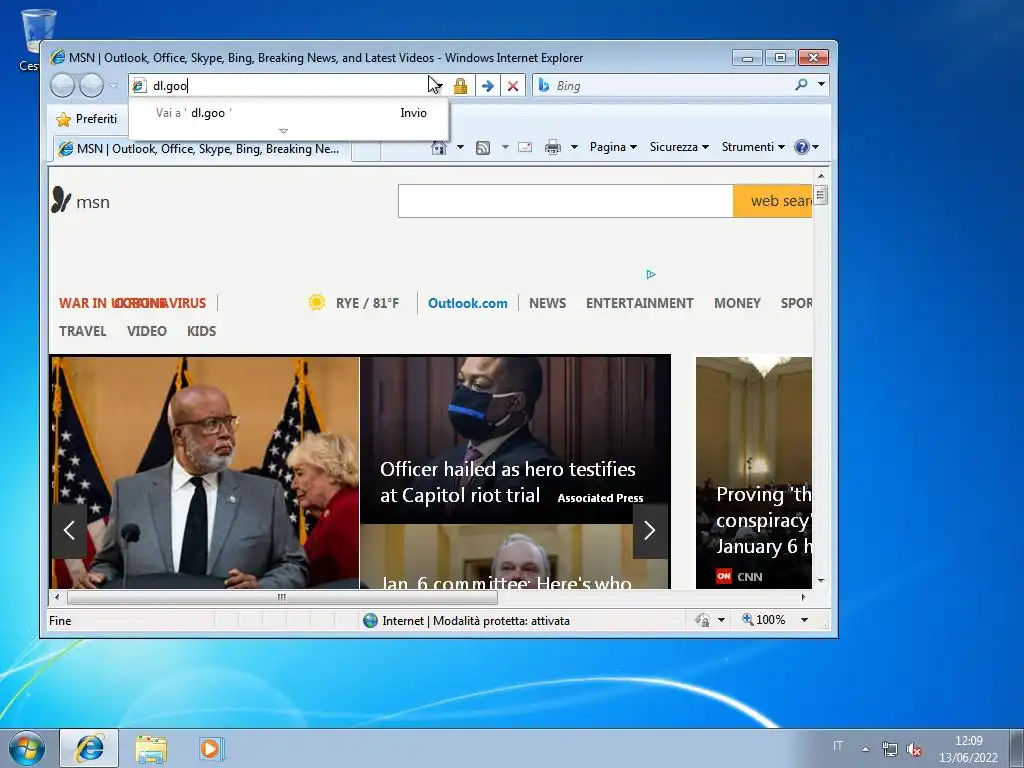
Task: Select the MSN browser tab
Action: (202, 149)
